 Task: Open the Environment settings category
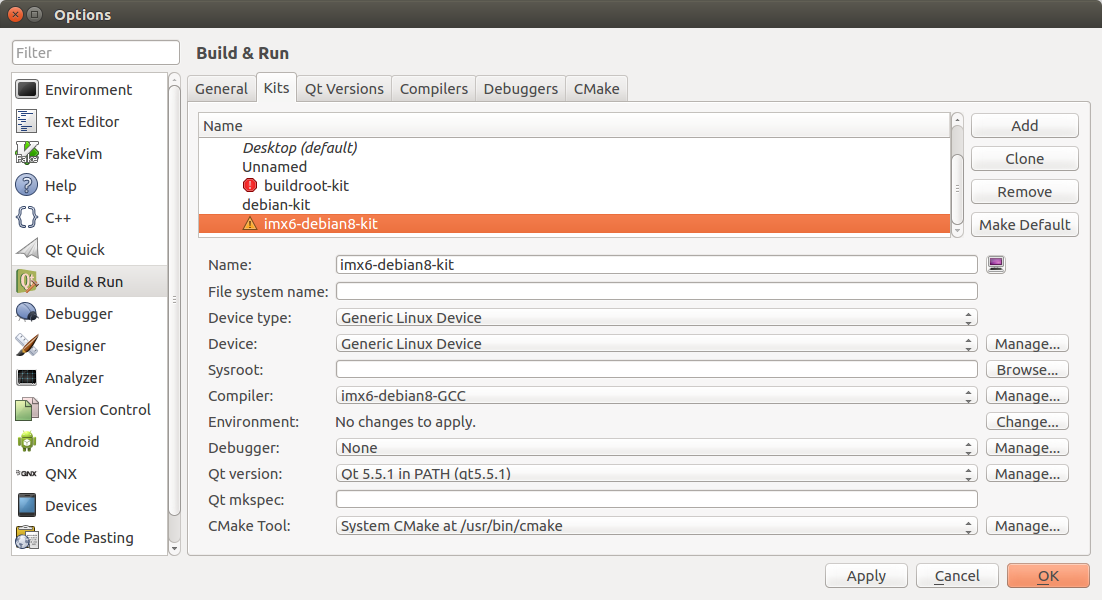[x=88, y=90]
